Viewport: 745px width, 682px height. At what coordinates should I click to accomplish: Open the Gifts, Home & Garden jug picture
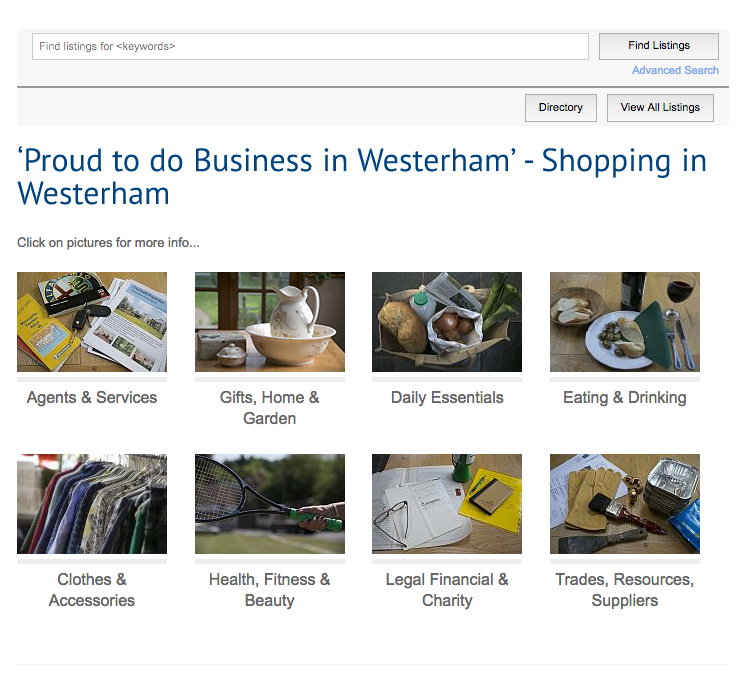[x=270, y=322]
